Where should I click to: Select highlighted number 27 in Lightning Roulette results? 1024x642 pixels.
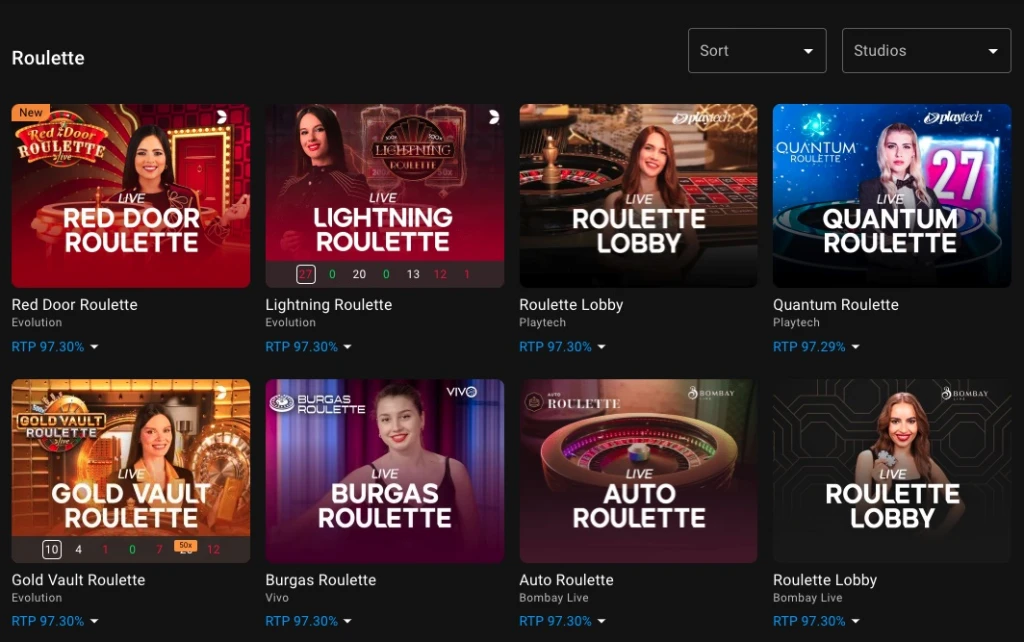[305, 274]
